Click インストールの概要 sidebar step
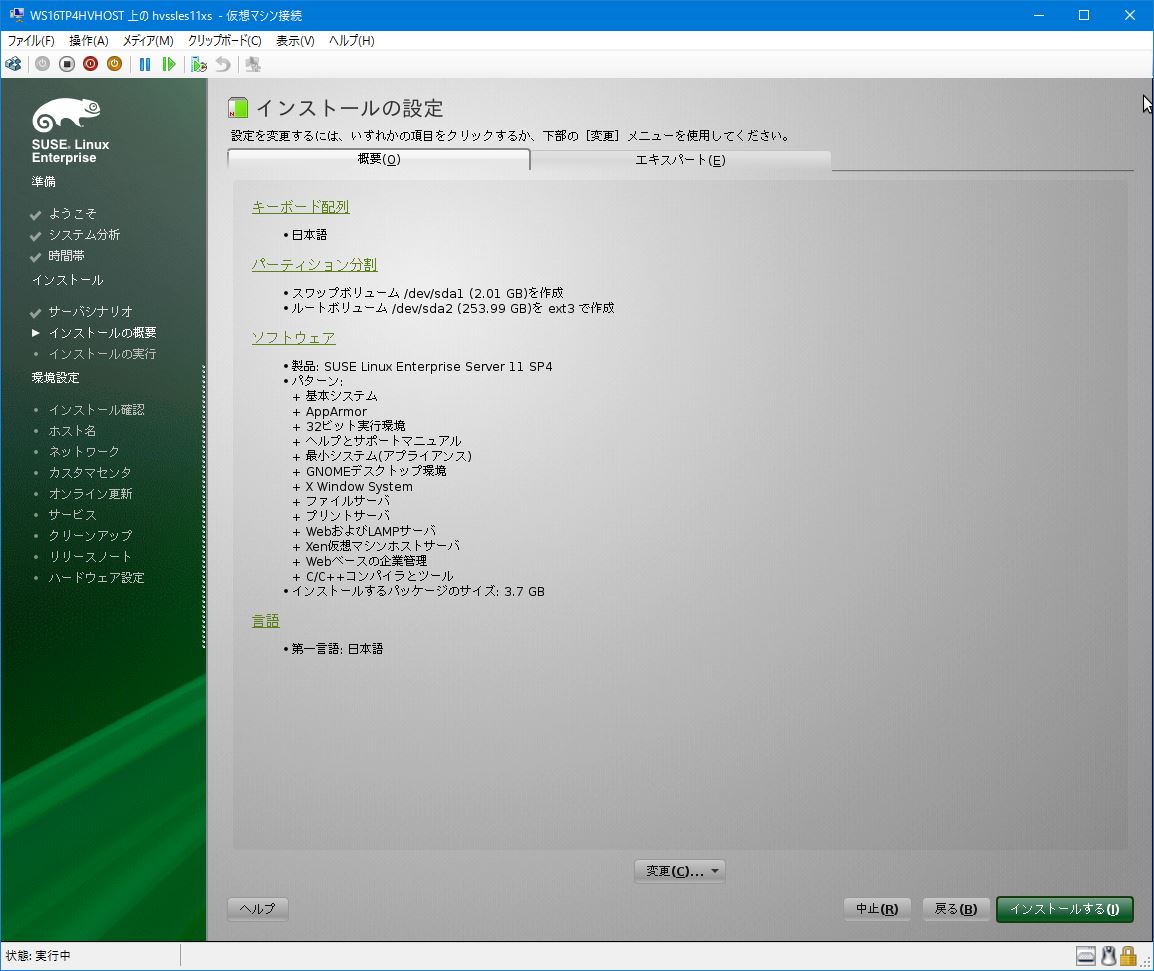The image size is (1154, 971). (102, 333)
